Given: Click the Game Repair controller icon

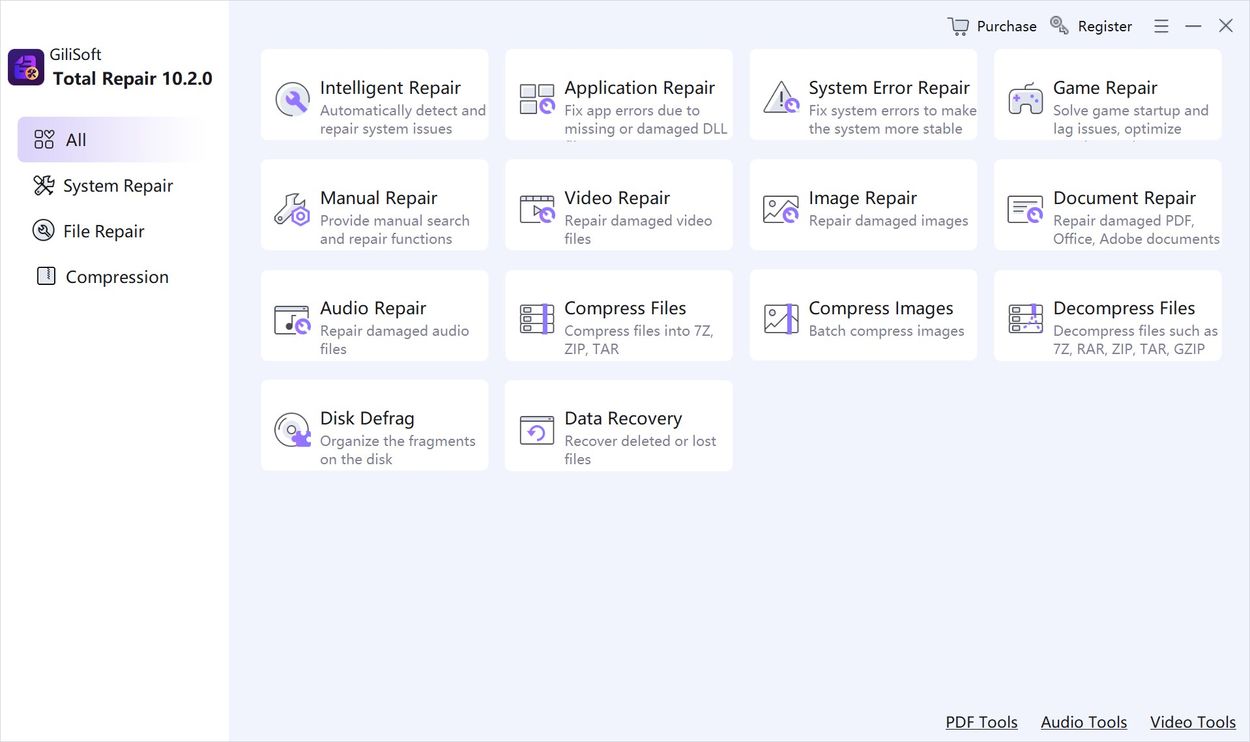Looking at the screenshot, I should [x=1026, y=99].
